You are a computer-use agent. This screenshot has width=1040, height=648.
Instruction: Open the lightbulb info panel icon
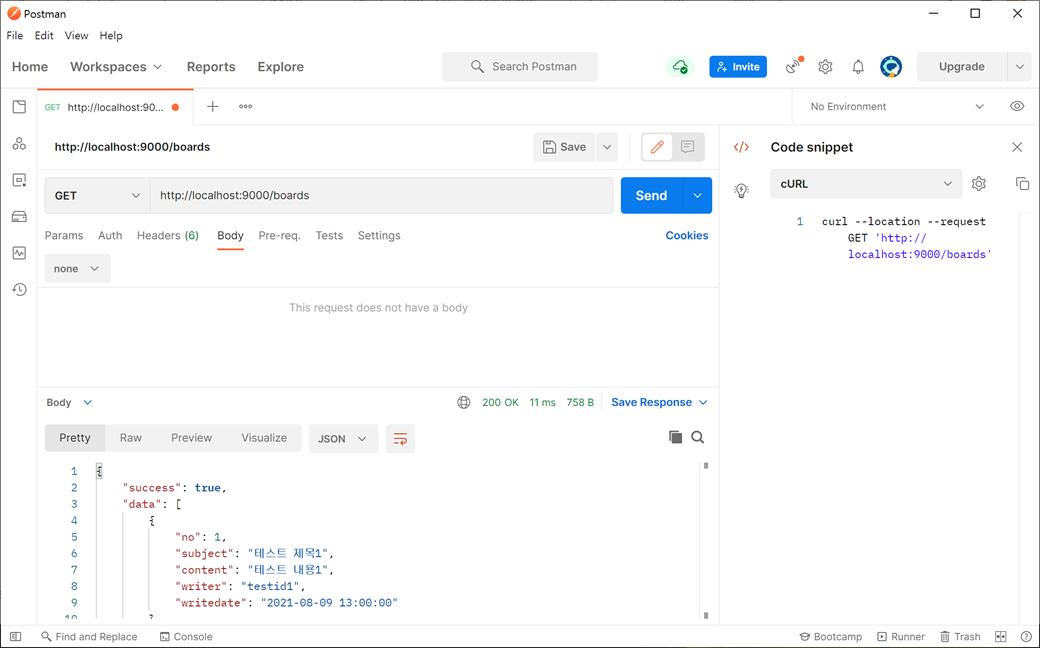point(742,190)
